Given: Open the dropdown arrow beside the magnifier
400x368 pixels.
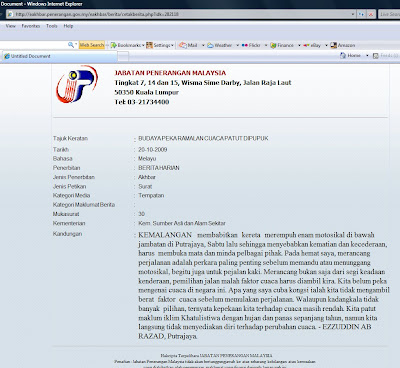Looking at the screenshot, I should coord(76,45).
